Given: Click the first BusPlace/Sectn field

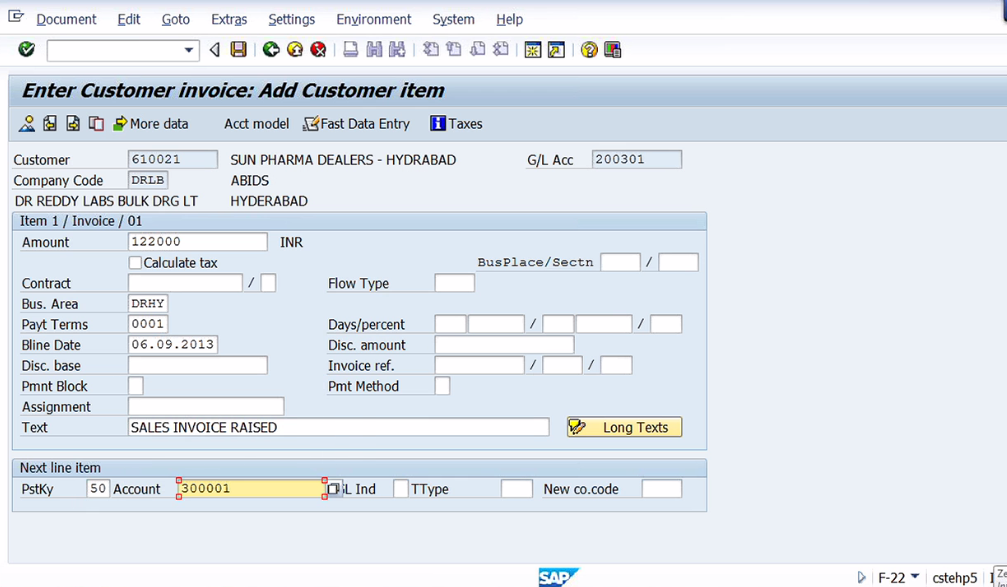Looking at the screenshot, I should 620,262.
